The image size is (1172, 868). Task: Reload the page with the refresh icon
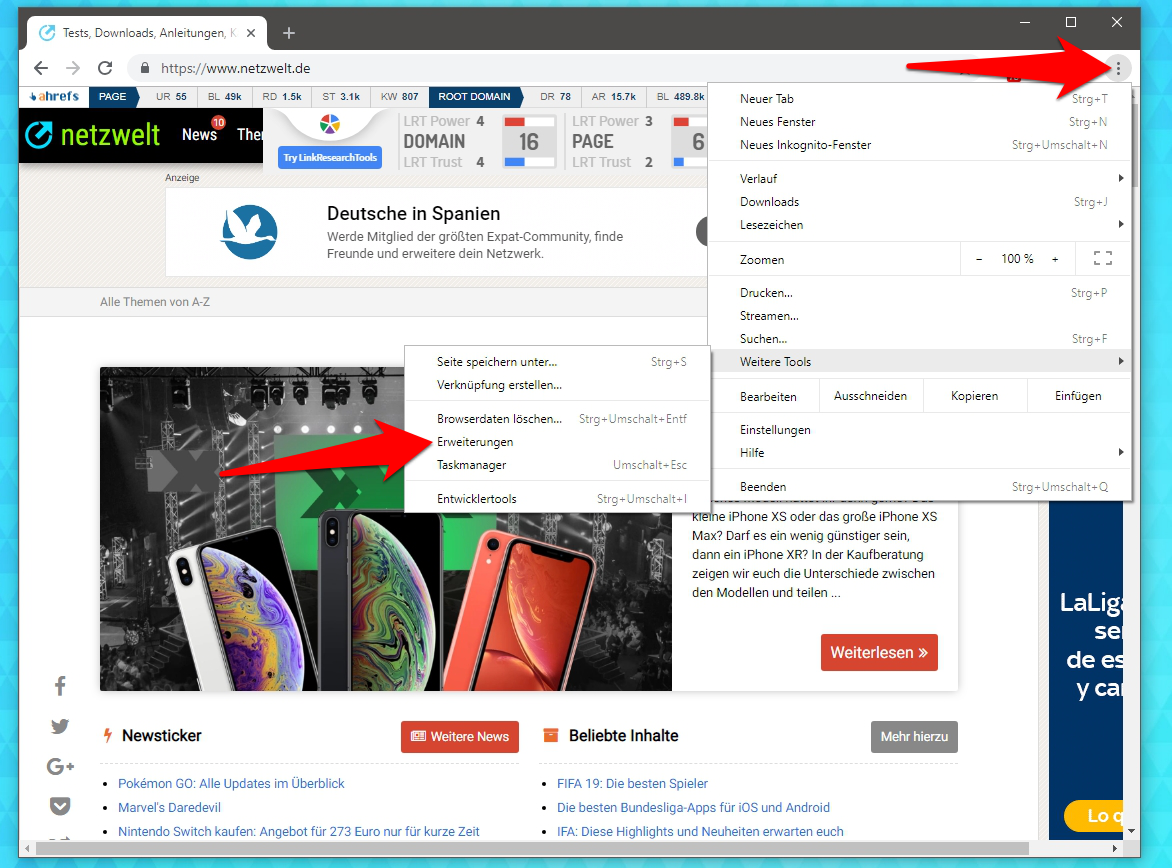[105, 68]
